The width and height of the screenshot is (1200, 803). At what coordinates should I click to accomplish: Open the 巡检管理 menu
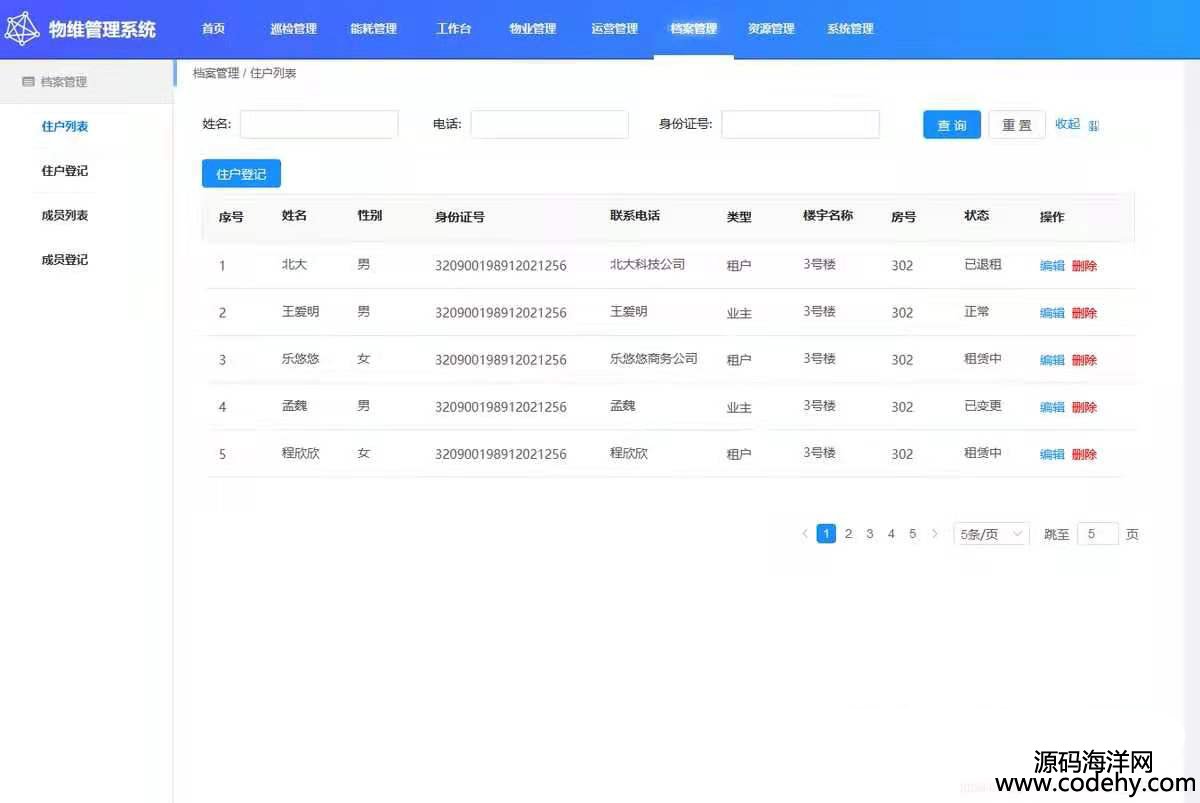[x=293, y=29]
